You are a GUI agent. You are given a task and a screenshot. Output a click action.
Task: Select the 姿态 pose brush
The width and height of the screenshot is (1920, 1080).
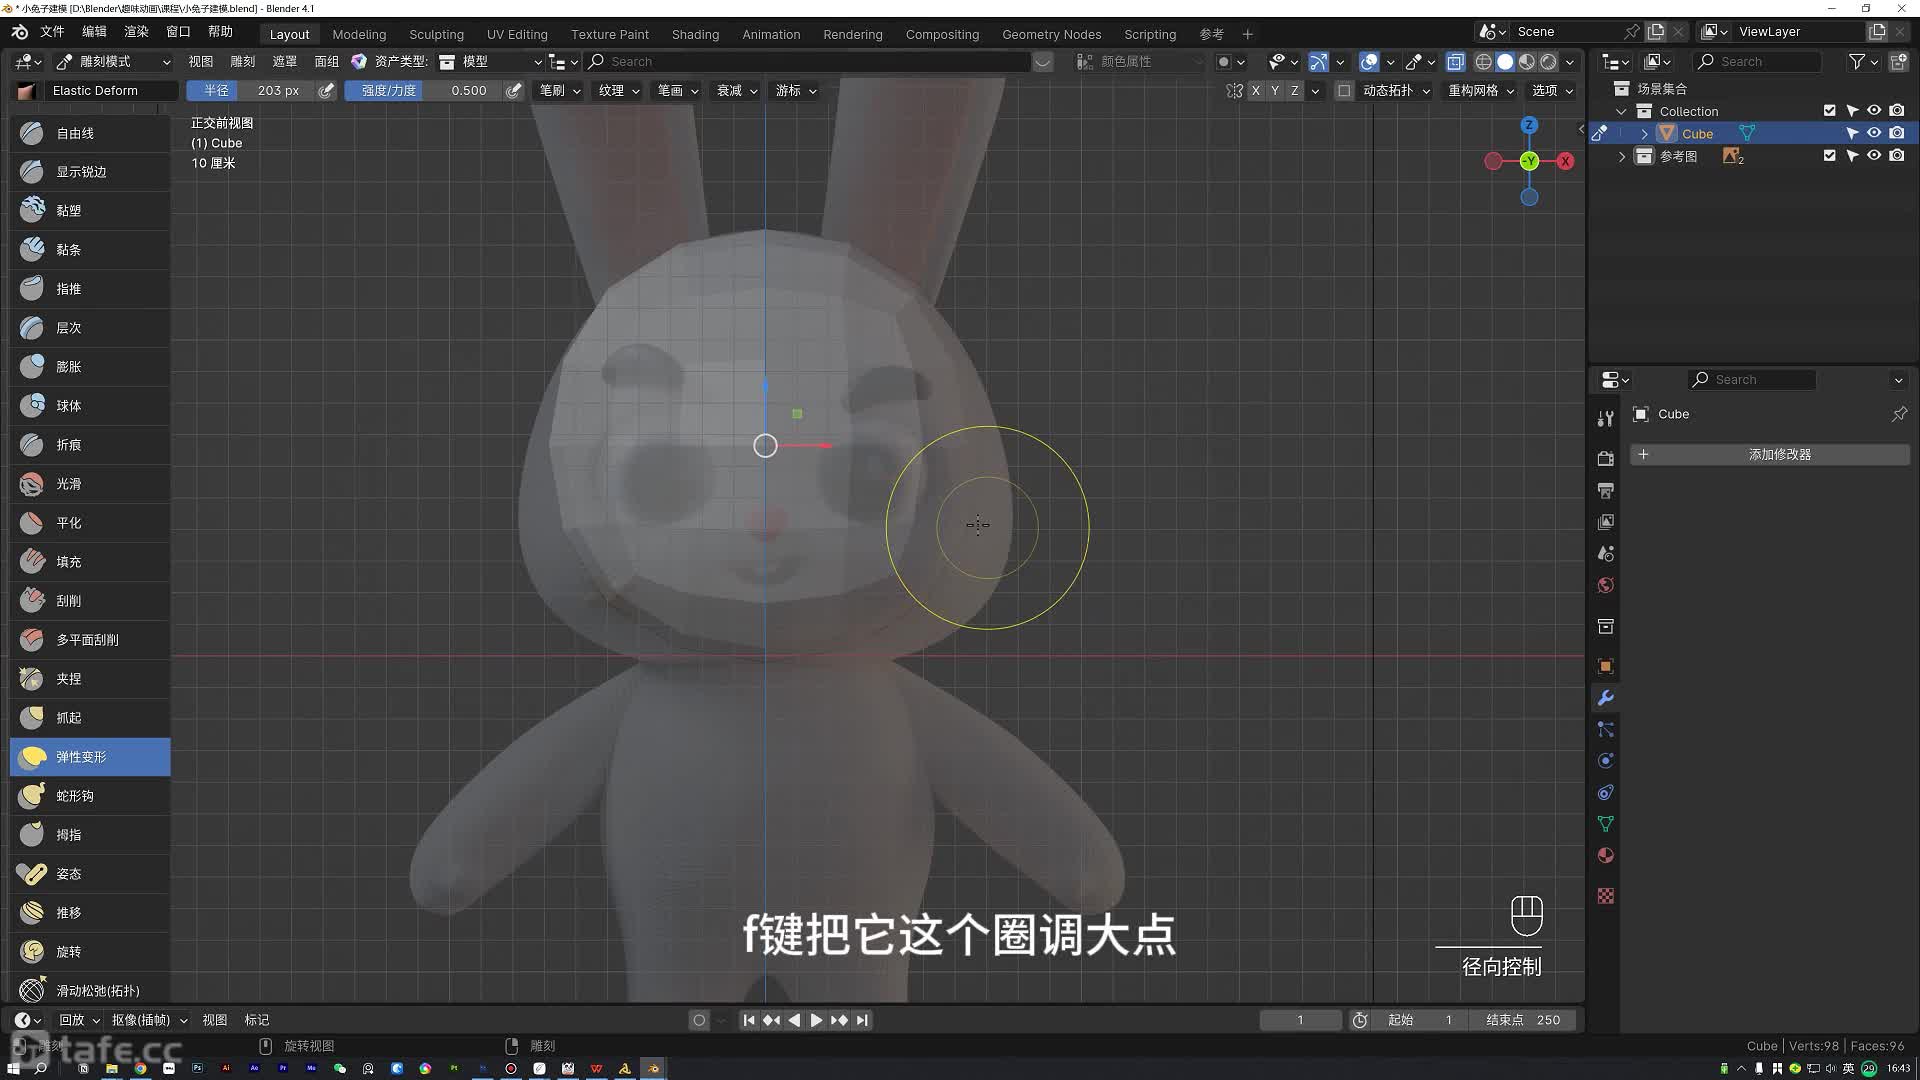point(90,874)
